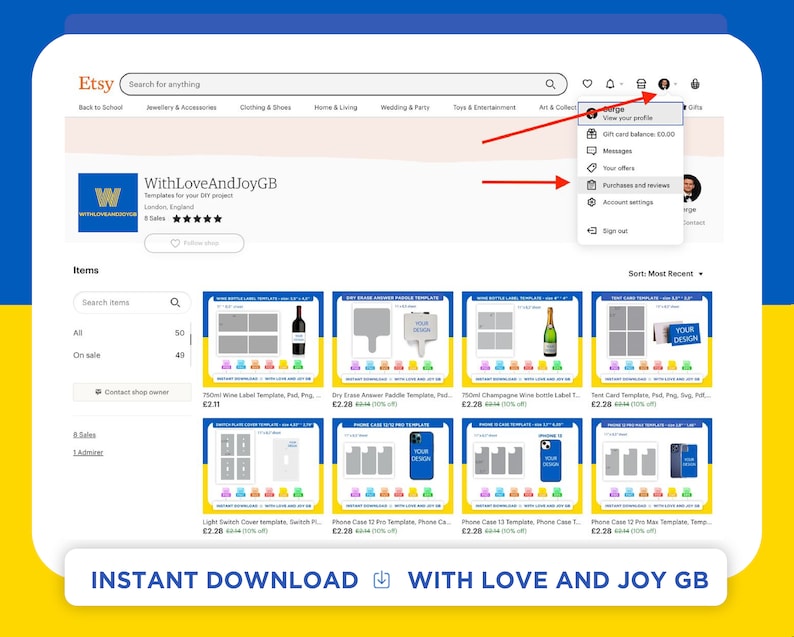Select Messages in account menu
Viewport: 794px width, 637px height.
630,151
